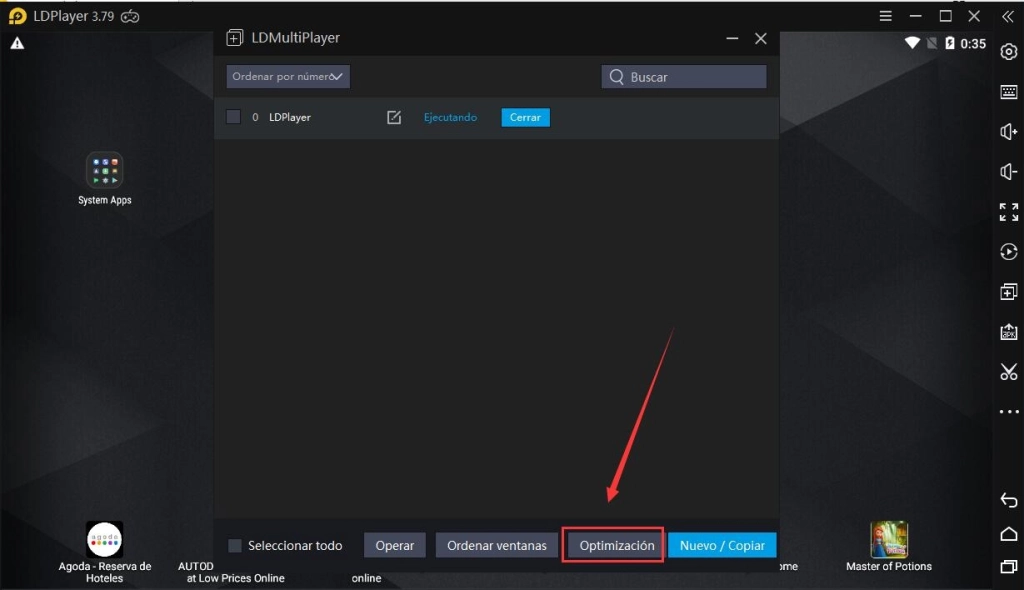
Task: Expand Ordenar por número dropdown
Action: (x=288, y=76)
